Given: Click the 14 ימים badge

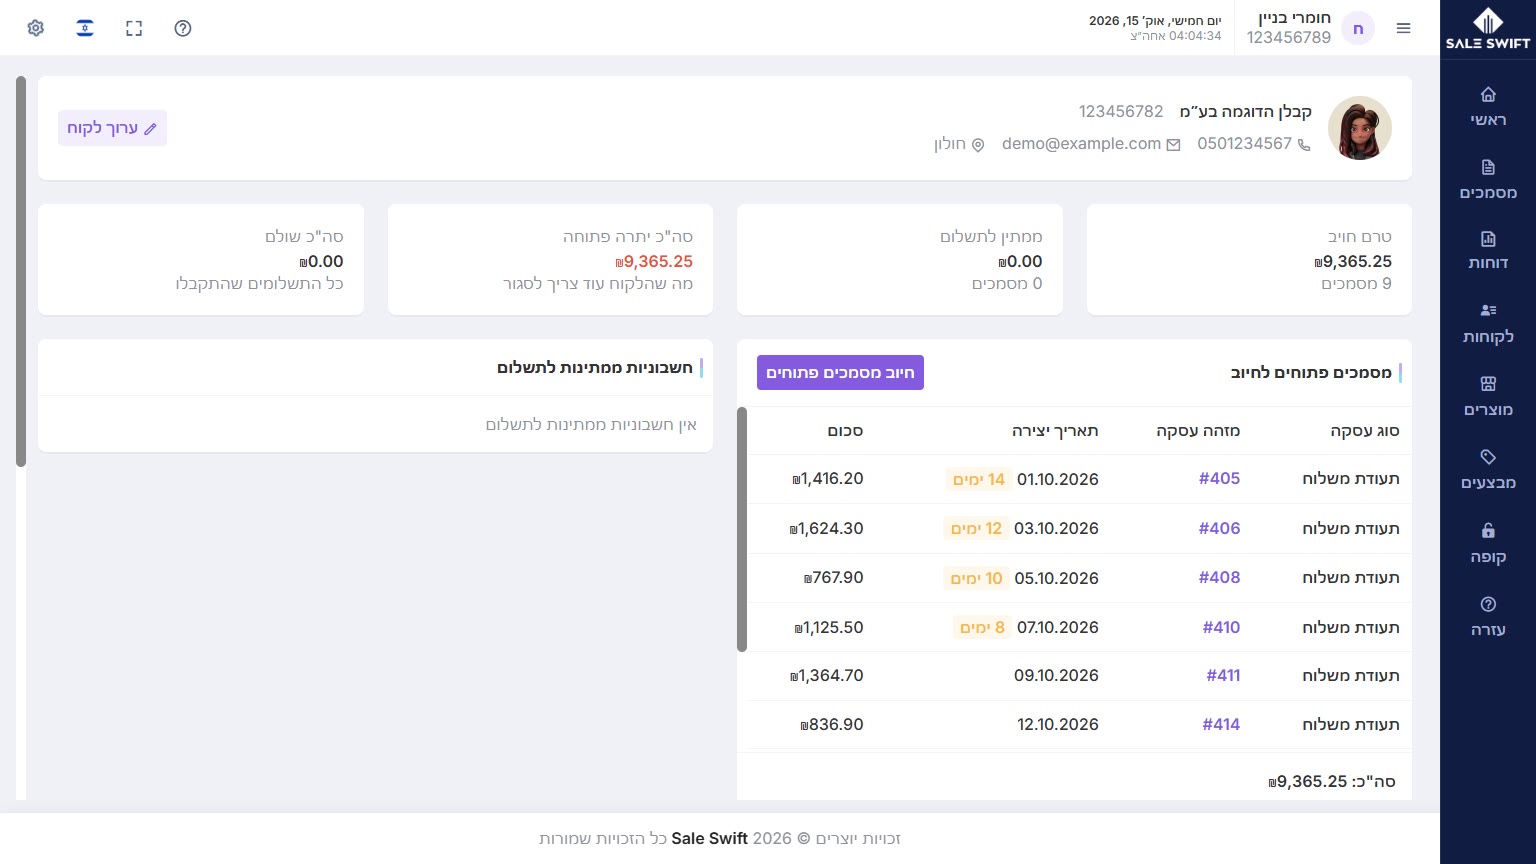Looking at the screenshot, I should point(978,479).
